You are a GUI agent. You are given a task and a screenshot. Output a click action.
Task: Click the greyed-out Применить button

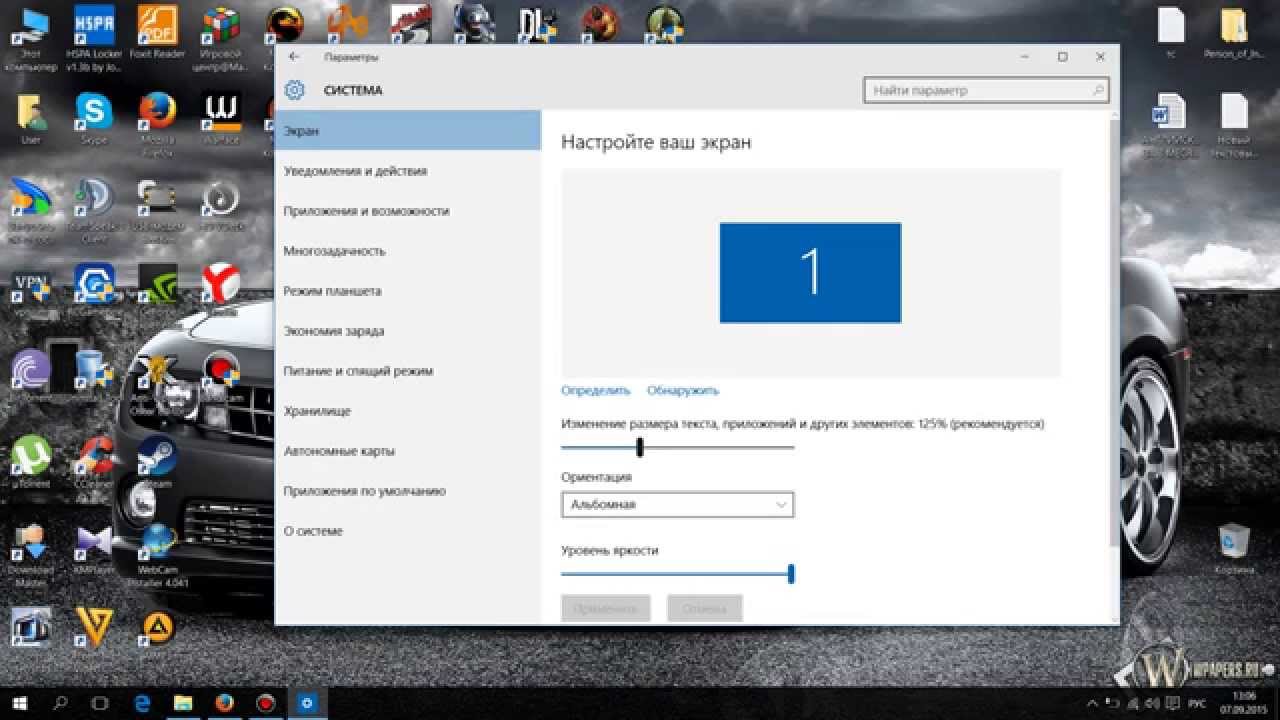(606, 608)
